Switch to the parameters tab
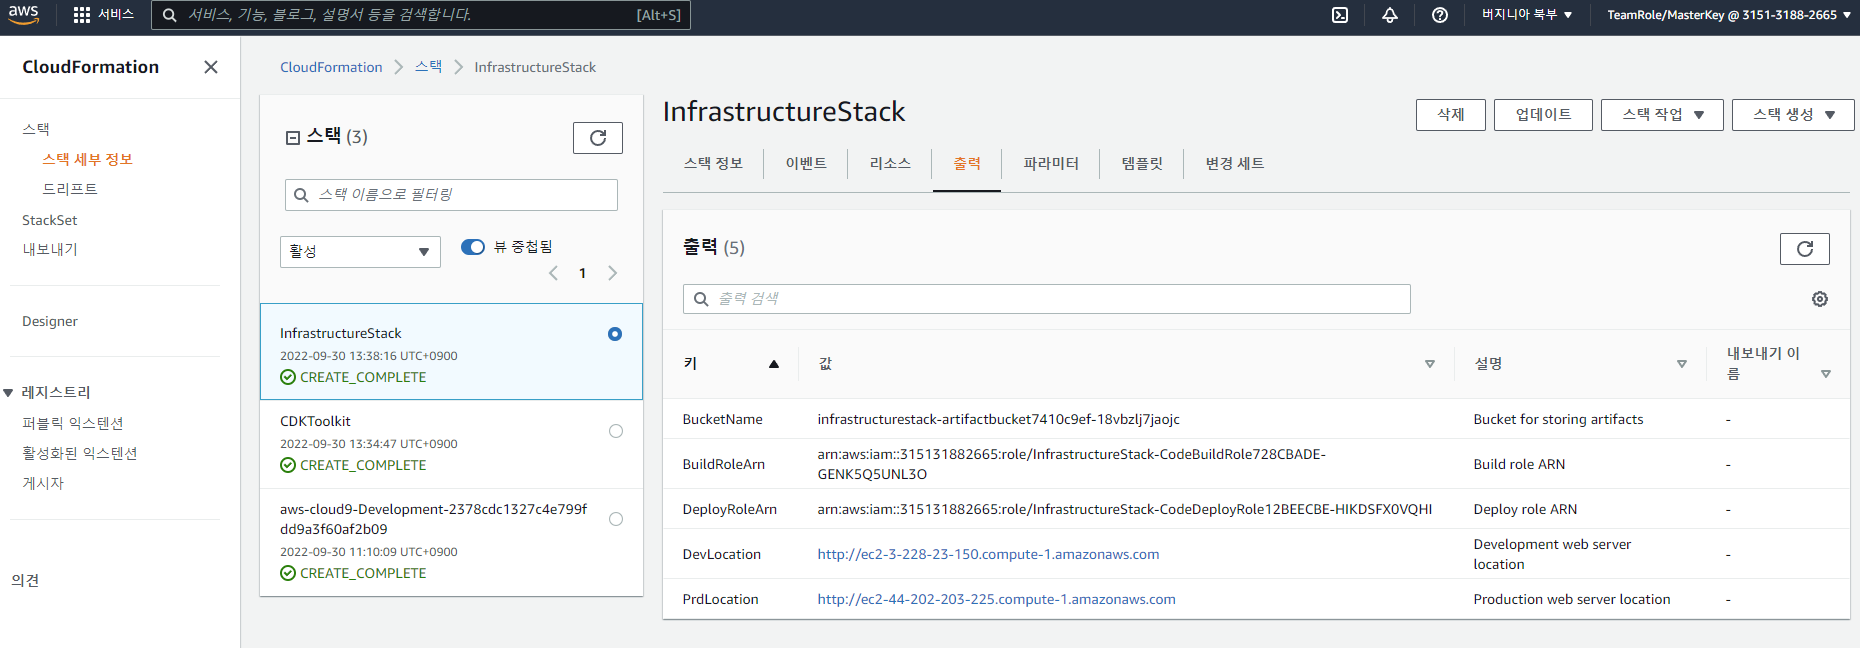The width and height of the screenshot is (1860, 648). tap(1051, 163)
